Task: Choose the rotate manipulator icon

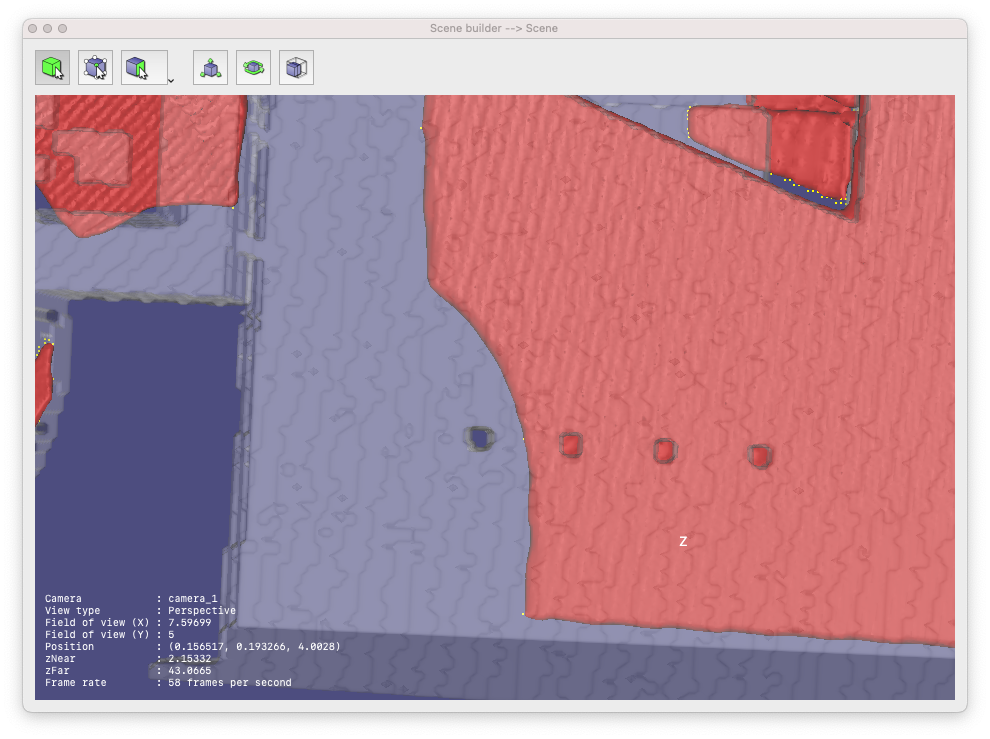Action: coord(253,67)
